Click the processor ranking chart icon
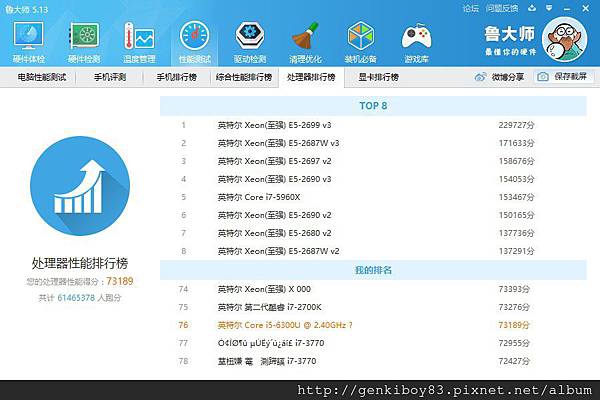This screenshot has width=600, height=400. click(x=80, y=186)
